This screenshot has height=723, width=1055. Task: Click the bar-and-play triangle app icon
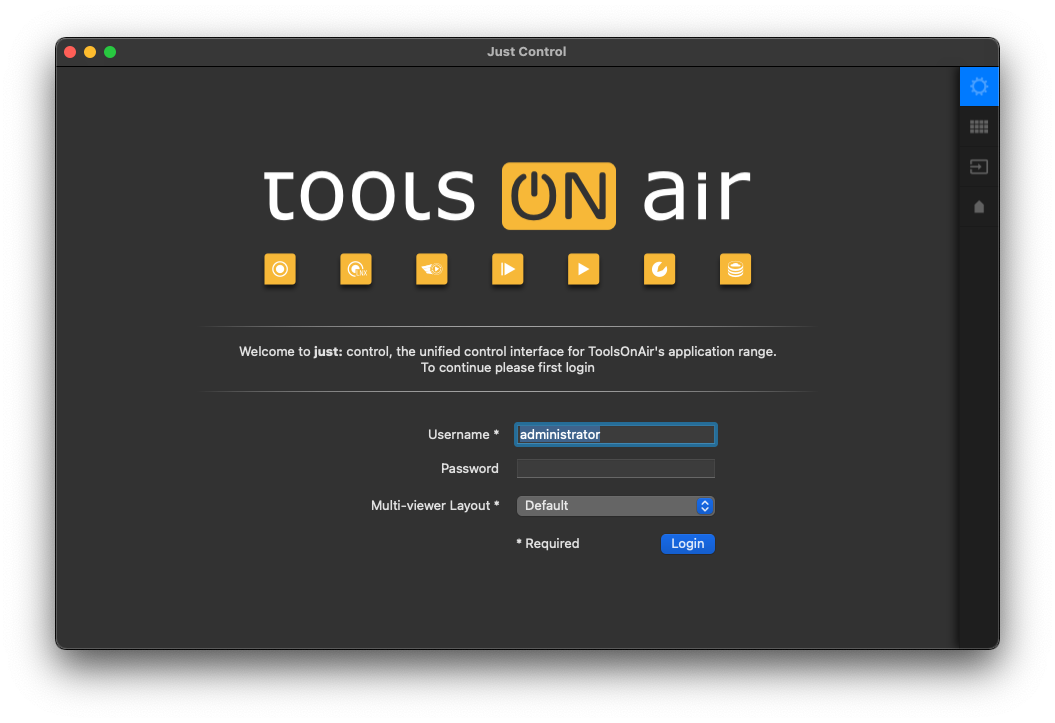click(x=508, y=269)
